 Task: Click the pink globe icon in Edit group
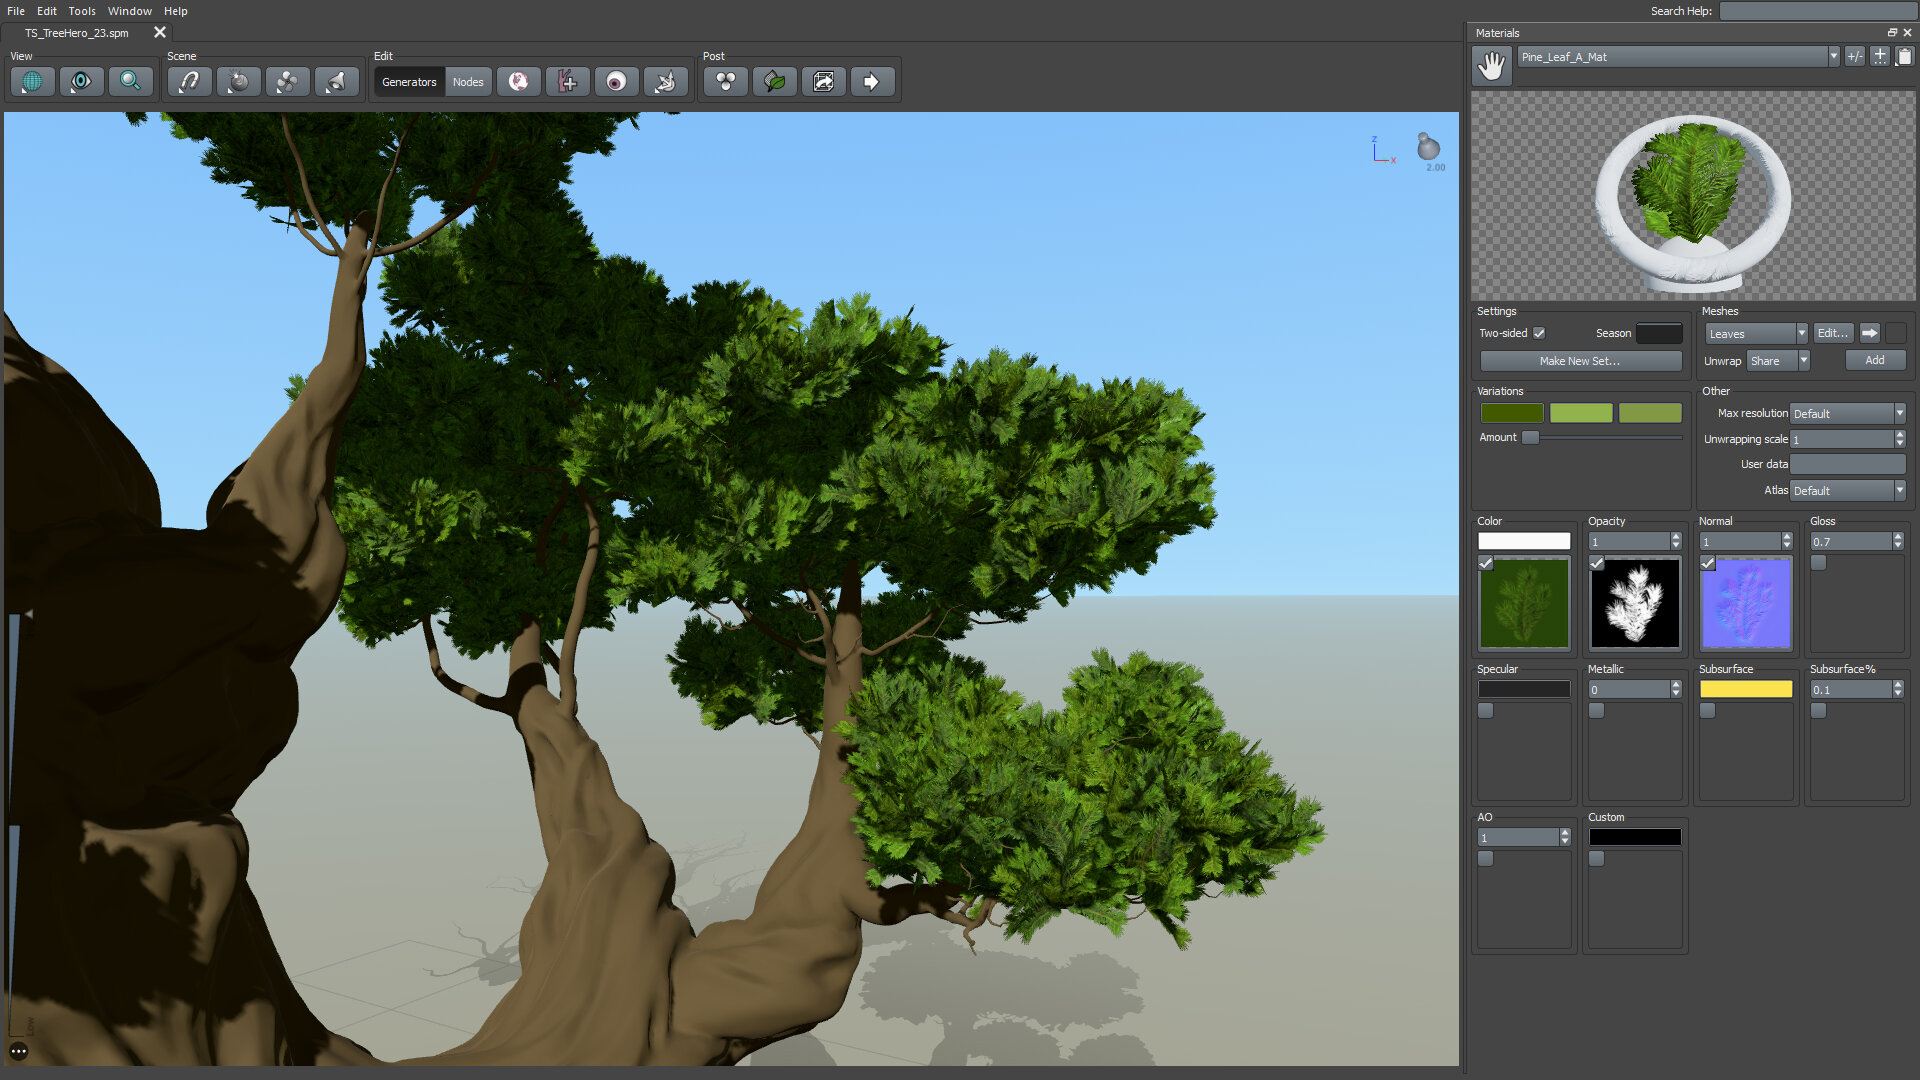(x=518, y=82)
